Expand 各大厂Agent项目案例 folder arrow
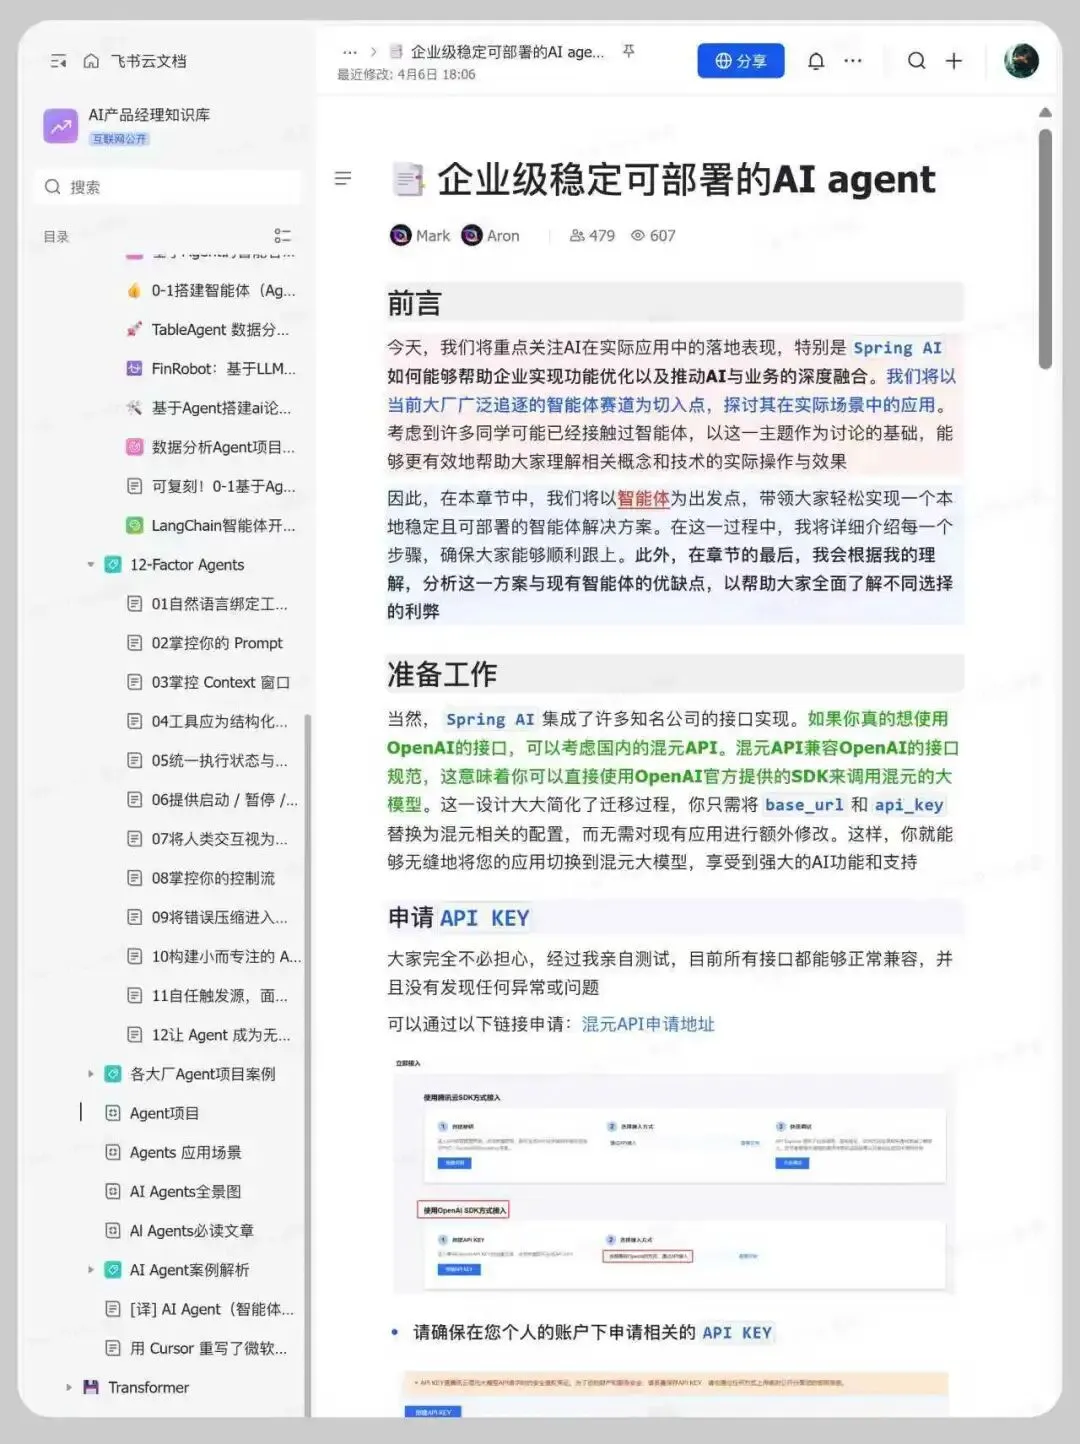 pyautogui.click(x=90, y=1074)
